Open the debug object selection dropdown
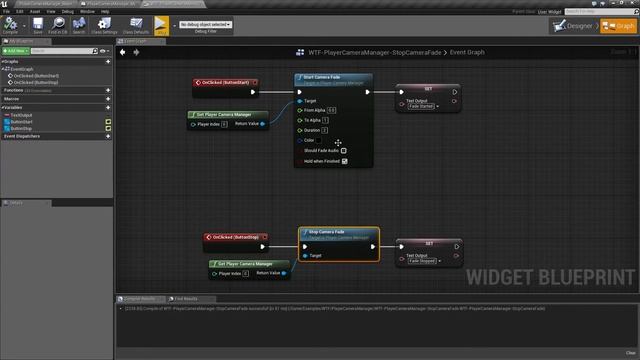Image resolution: width=640 pixels, height=360 pixels. point(206,24)
